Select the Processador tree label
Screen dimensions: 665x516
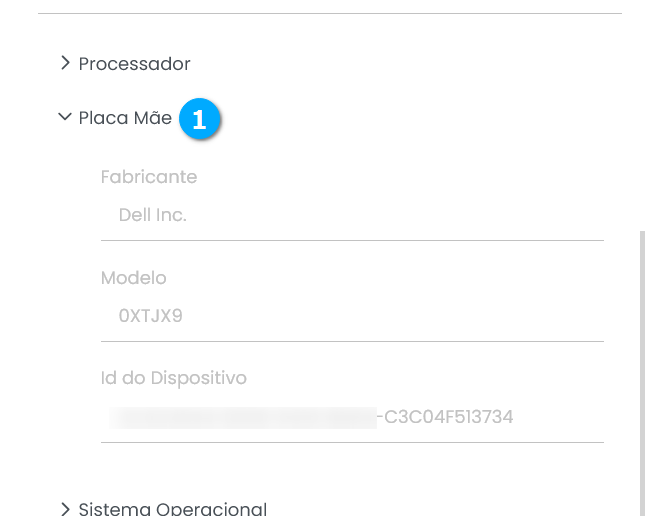134,64
